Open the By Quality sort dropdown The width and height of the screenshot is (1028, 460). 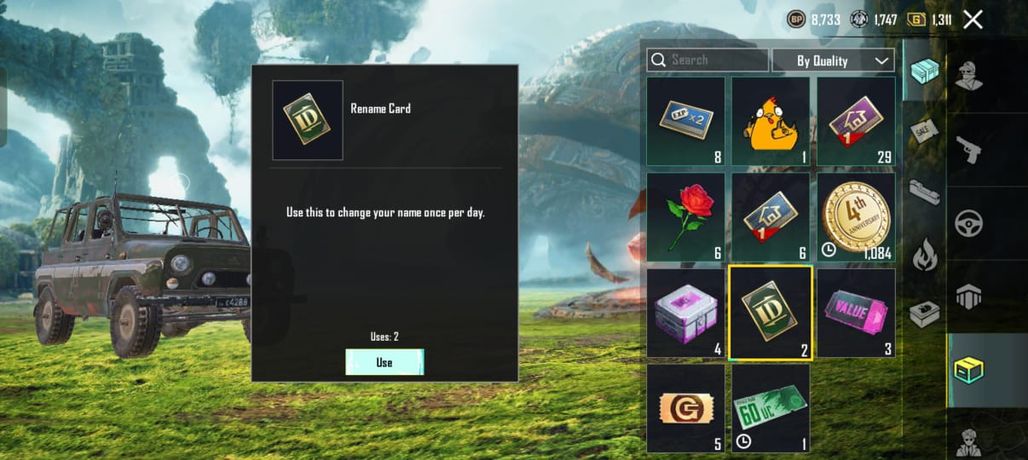pyautogui.click(x=833, y=60)
